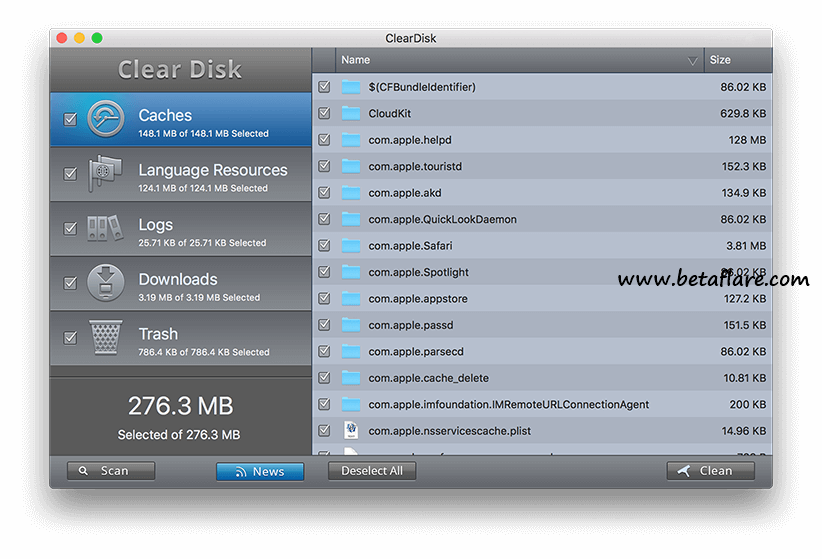Screen dimensions: 822x559
Task: Toggle the Trash category checkbox
Action: click(x=70, y=338)
